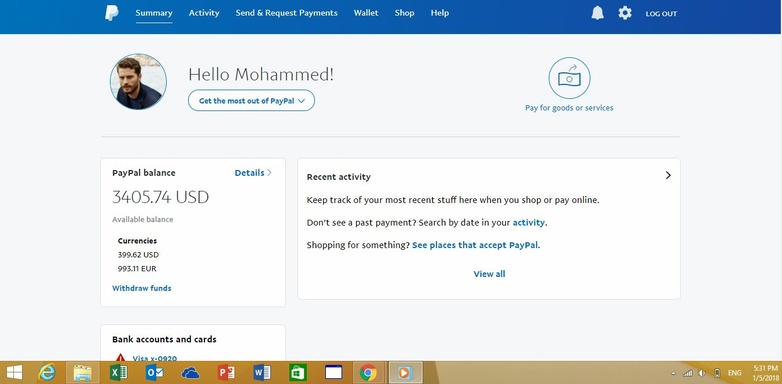Open the blank window app taskbar icon
Screen dimensions: 782x384
334,373
